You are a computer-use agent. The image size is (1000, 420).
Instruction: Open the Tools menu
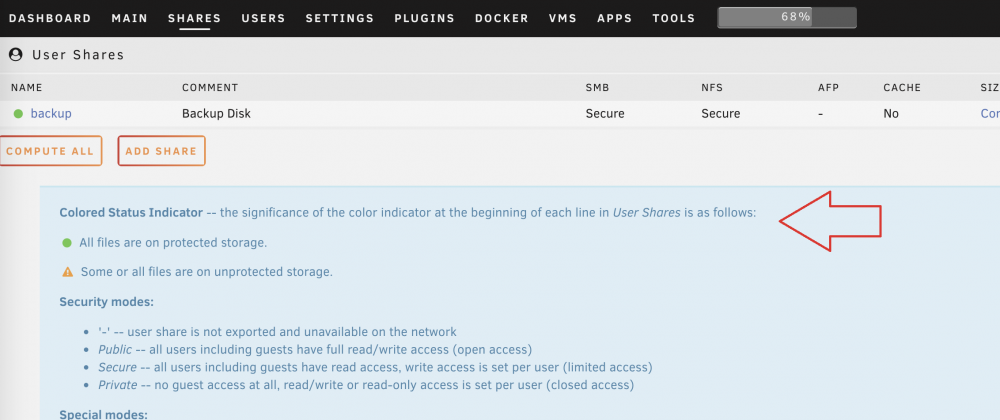click(673, 18)
